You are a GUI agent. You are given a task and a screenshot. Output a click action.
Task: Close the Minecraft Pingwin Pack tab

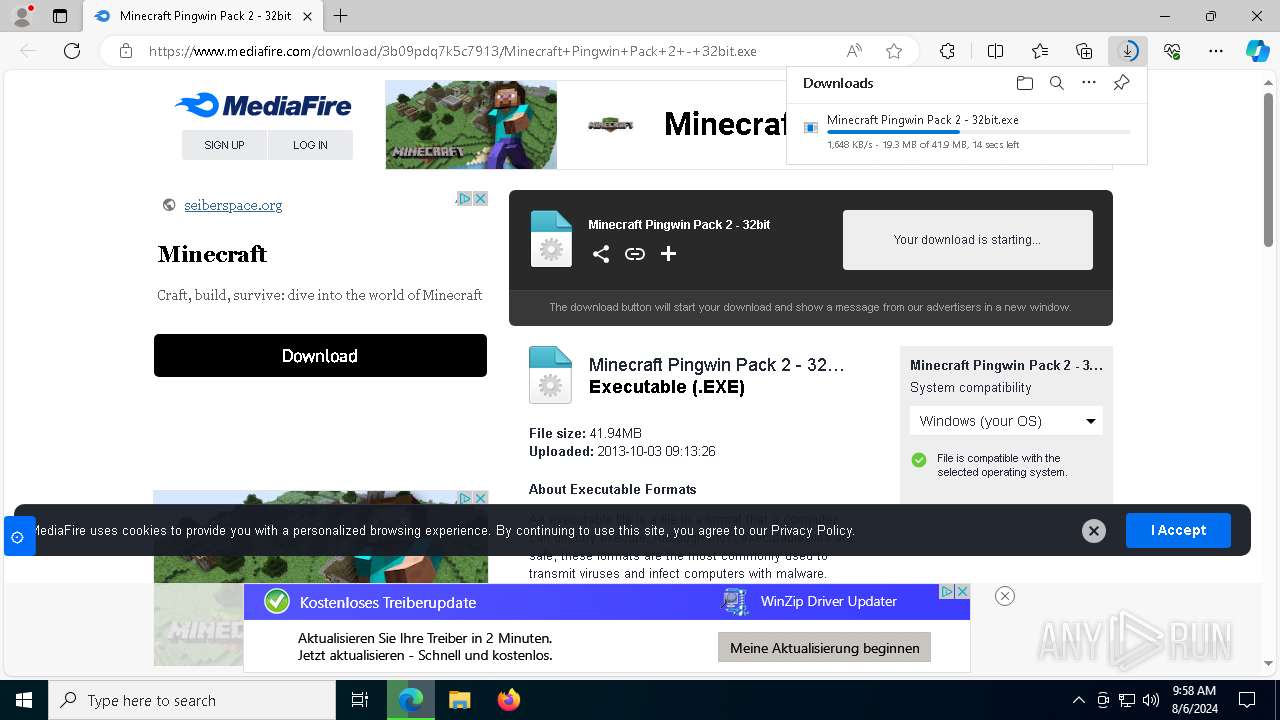coord(307,16)
